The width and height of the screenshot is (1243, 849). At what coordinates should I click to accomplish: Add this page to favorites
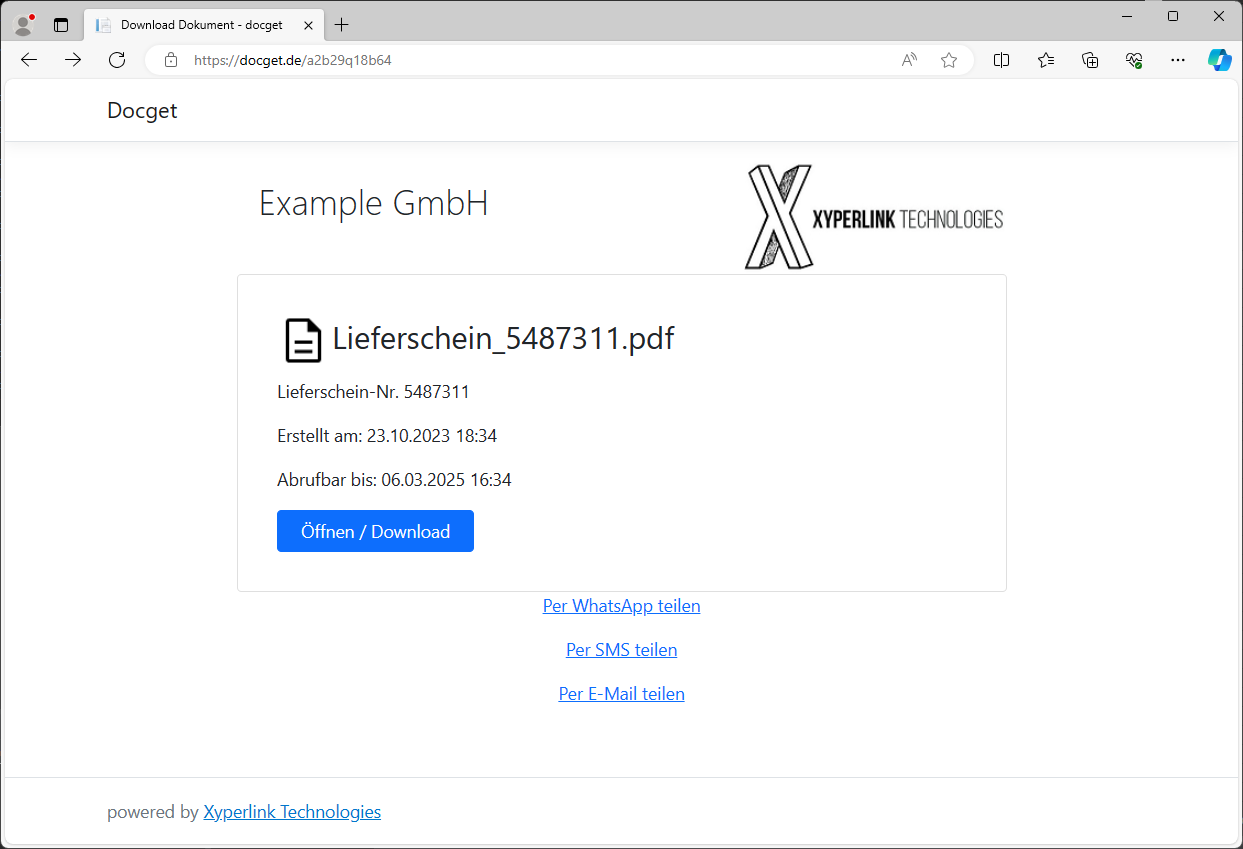tap(949, 60)
